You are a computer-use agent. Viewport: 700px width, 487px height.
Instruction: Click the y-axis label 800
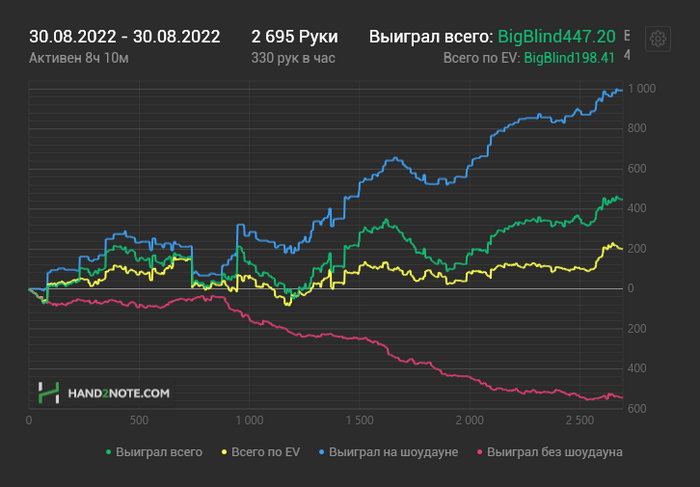[x=637, y=129]
